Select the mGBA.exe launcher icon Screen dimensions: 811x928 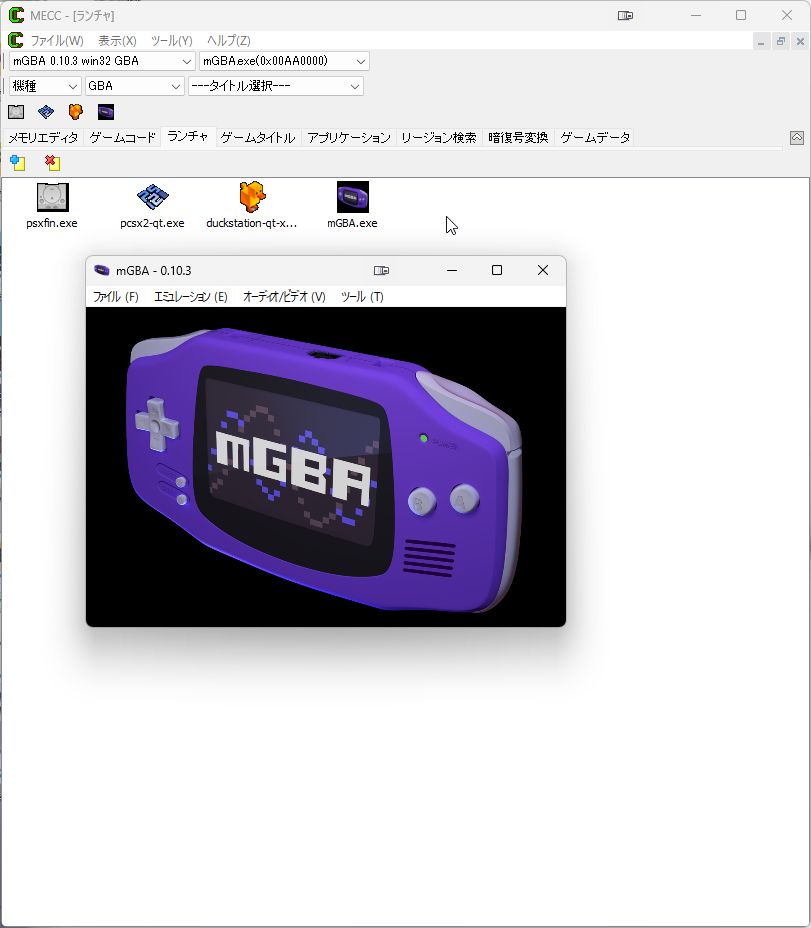(x=352, y=205)
